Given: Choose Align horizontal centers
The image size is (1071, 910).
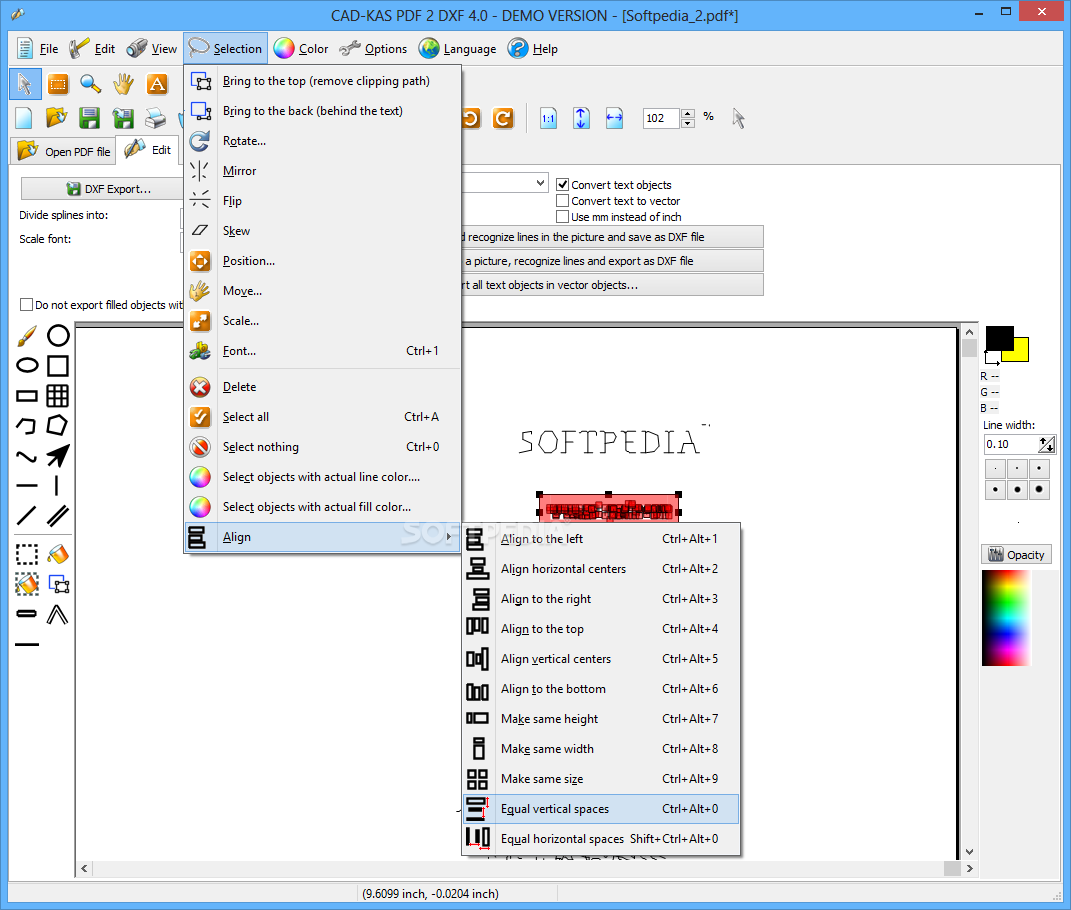Looking at the screenshot, I should (600, 568).
